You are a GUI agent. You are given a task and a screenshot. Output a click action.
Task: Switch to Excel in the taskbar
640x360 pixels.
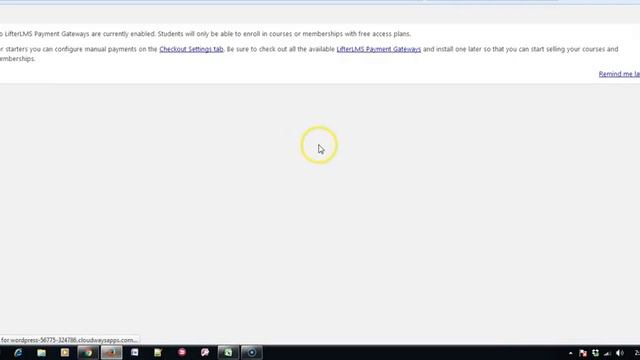228,352
